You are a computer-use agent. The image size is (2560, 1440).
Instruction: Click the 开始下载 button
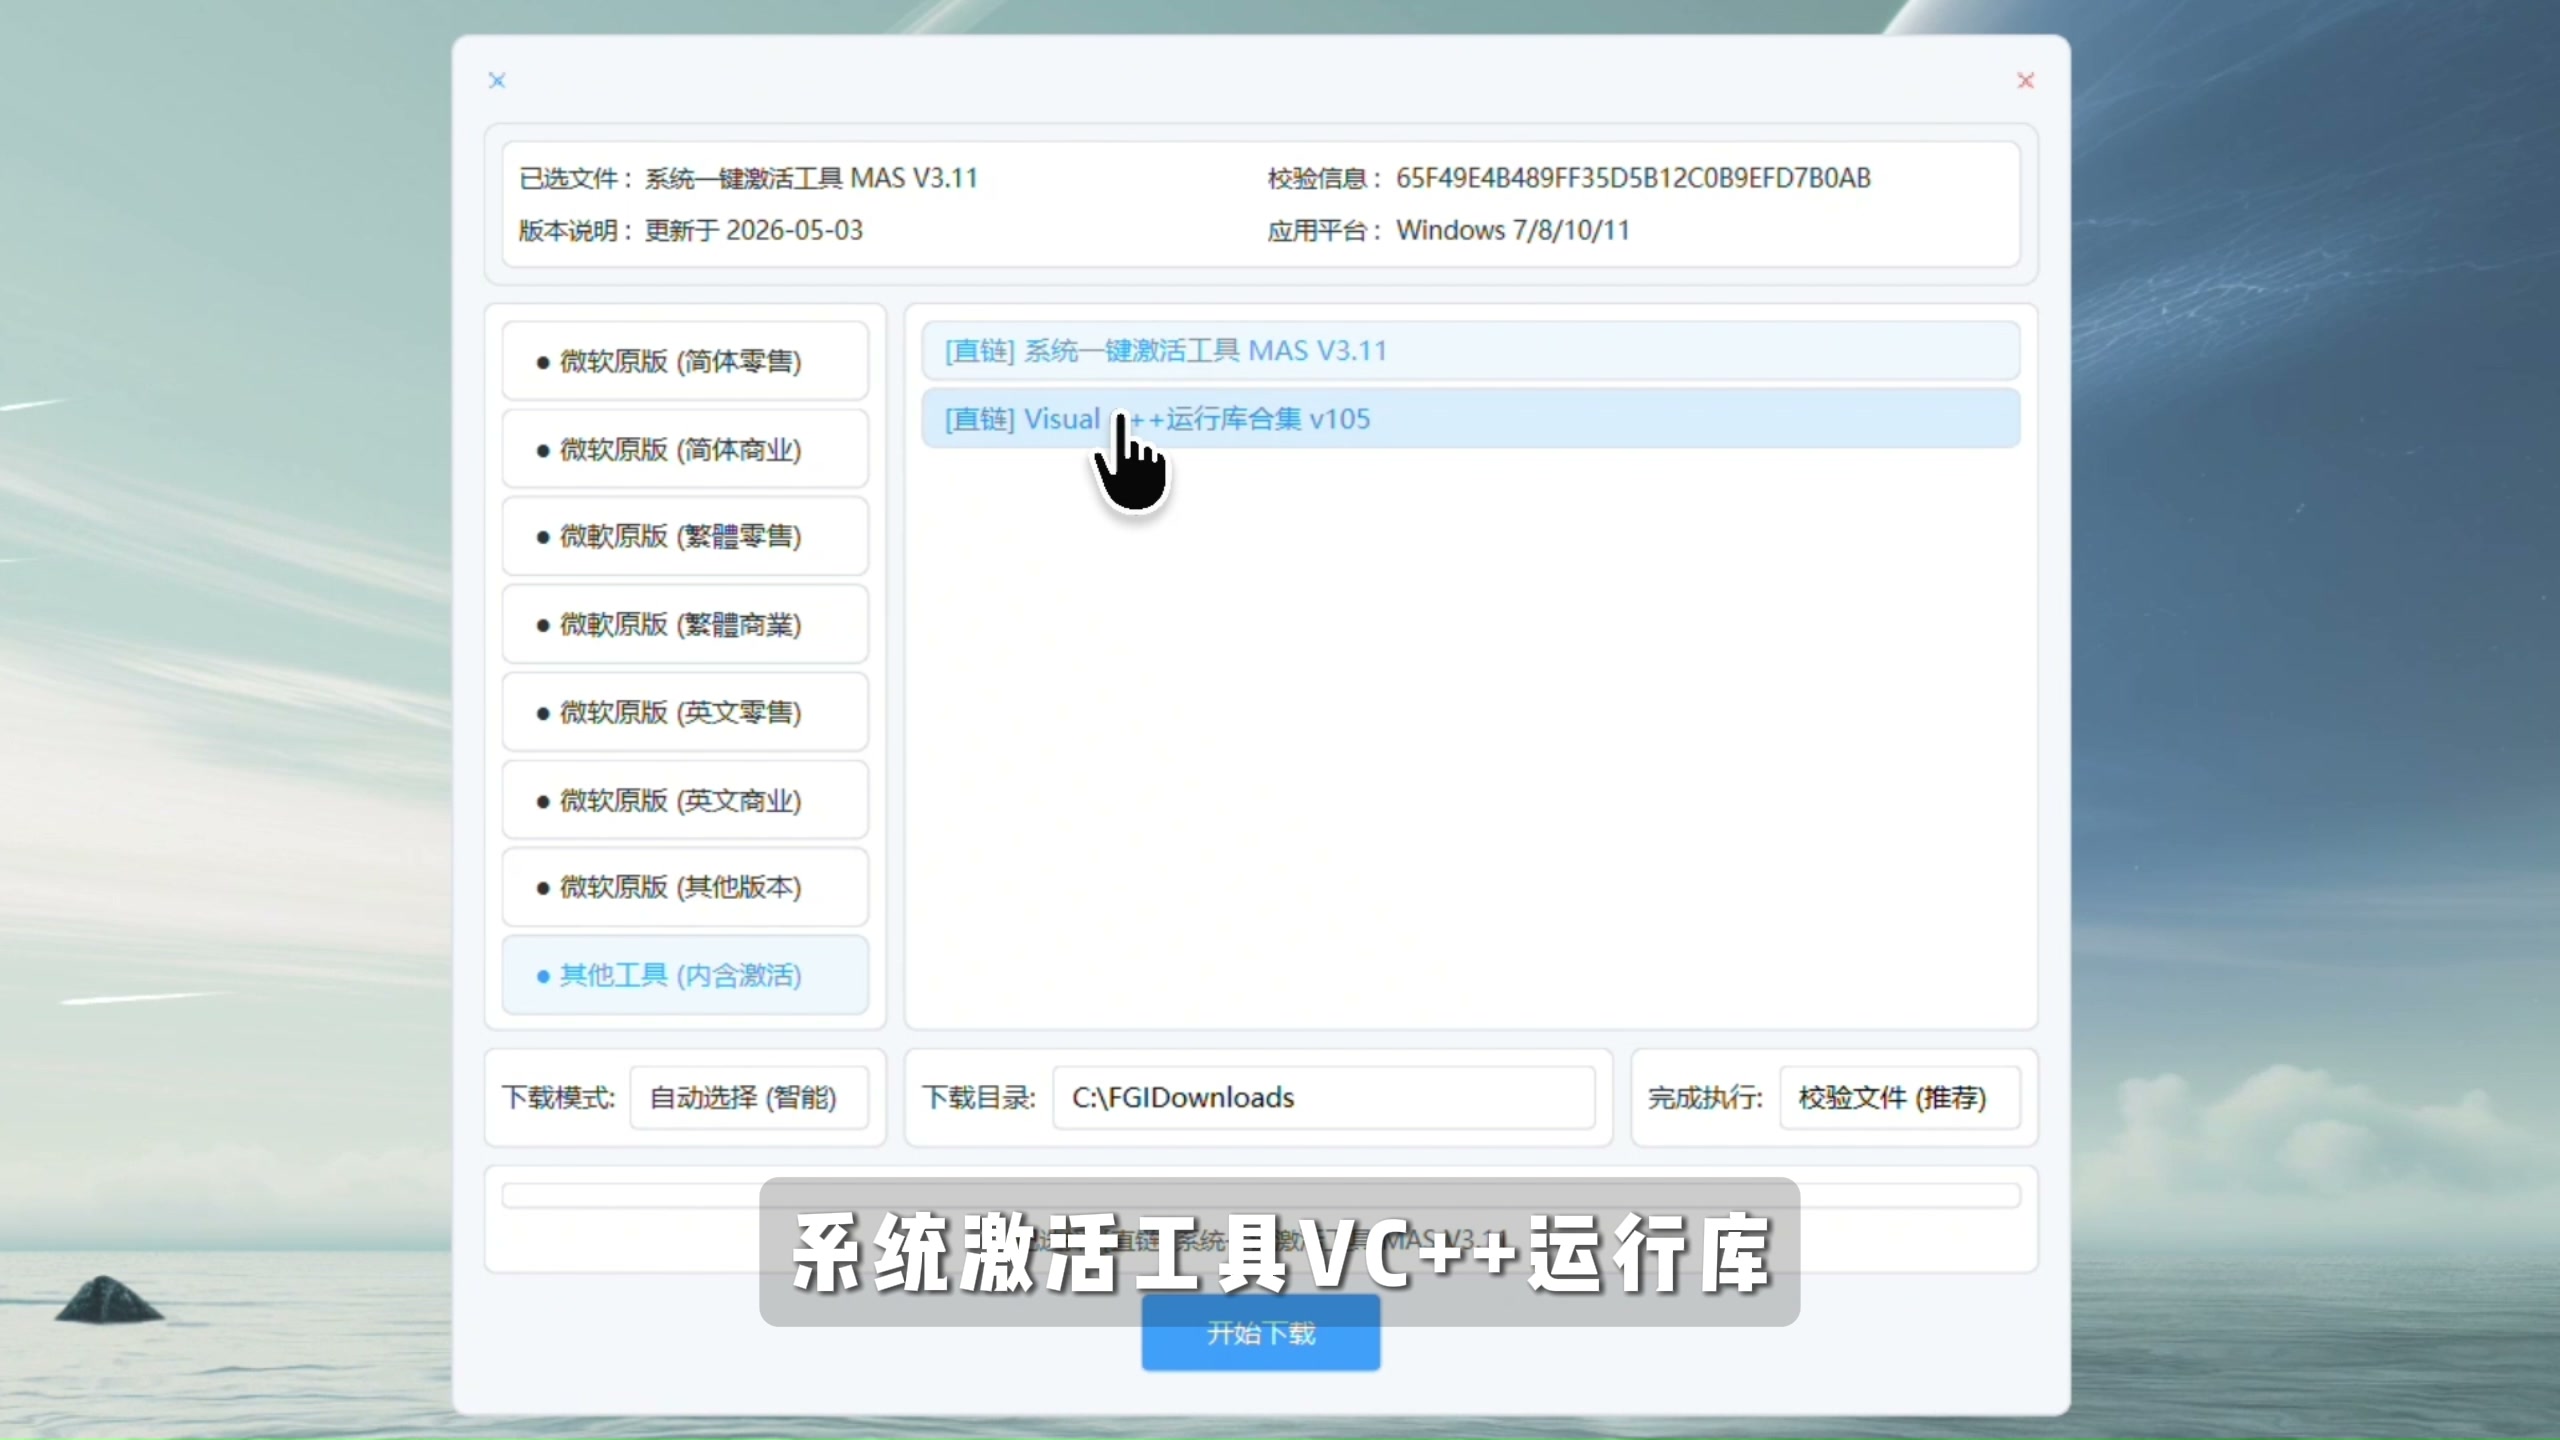click(x=1261, y=1333)
